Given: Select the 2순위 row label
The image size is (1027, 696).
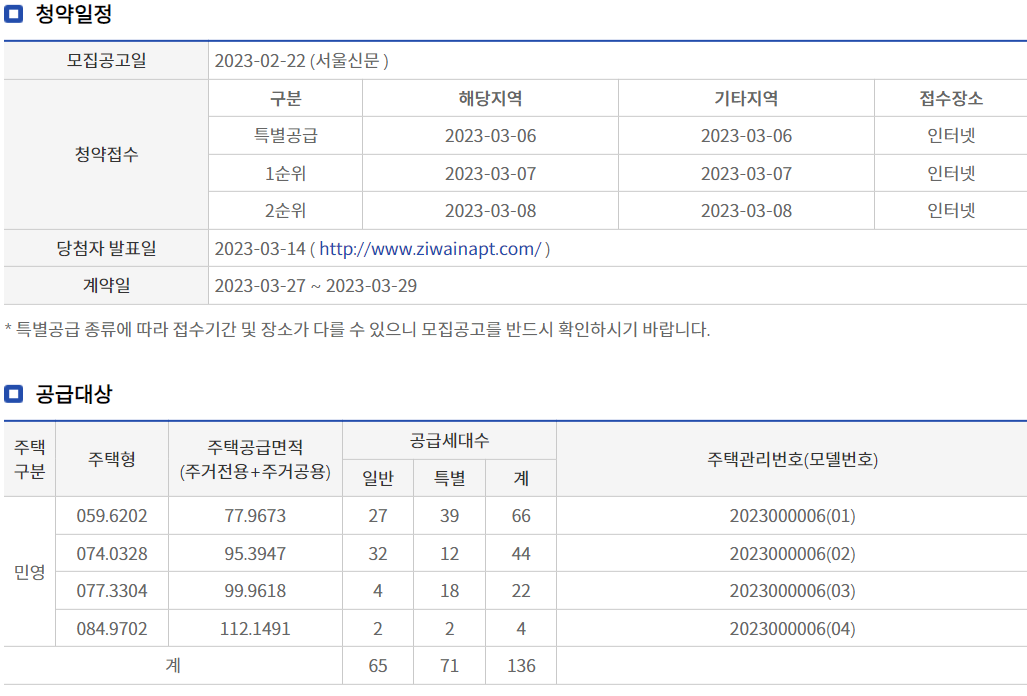Looking at the screenshot, I should [286, 211].
